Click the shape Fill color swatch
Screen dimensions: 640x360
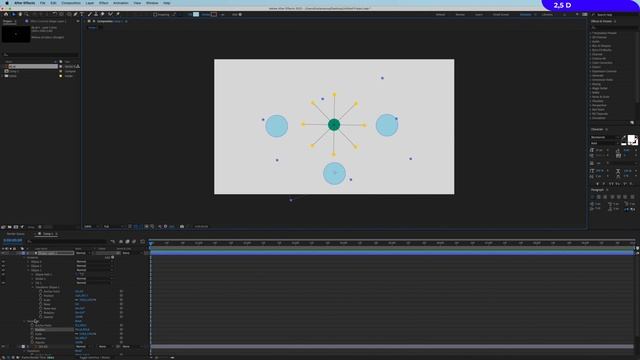(x=196, y=14)
